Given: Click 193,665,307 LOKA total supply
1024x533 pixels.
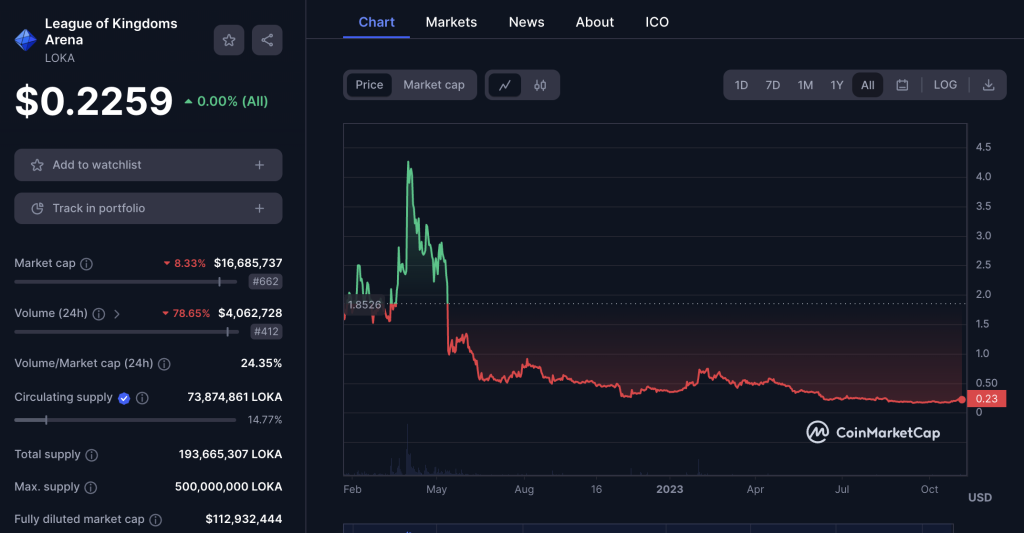Looking at the screenshot, I should [231, 455].
